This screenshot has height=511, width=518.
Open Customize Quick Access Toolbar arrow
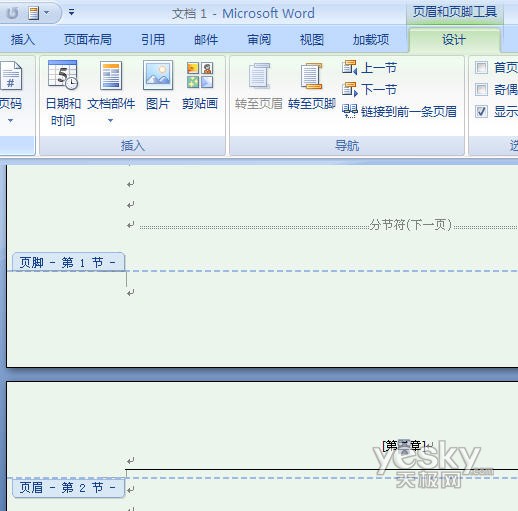[71, 13]
